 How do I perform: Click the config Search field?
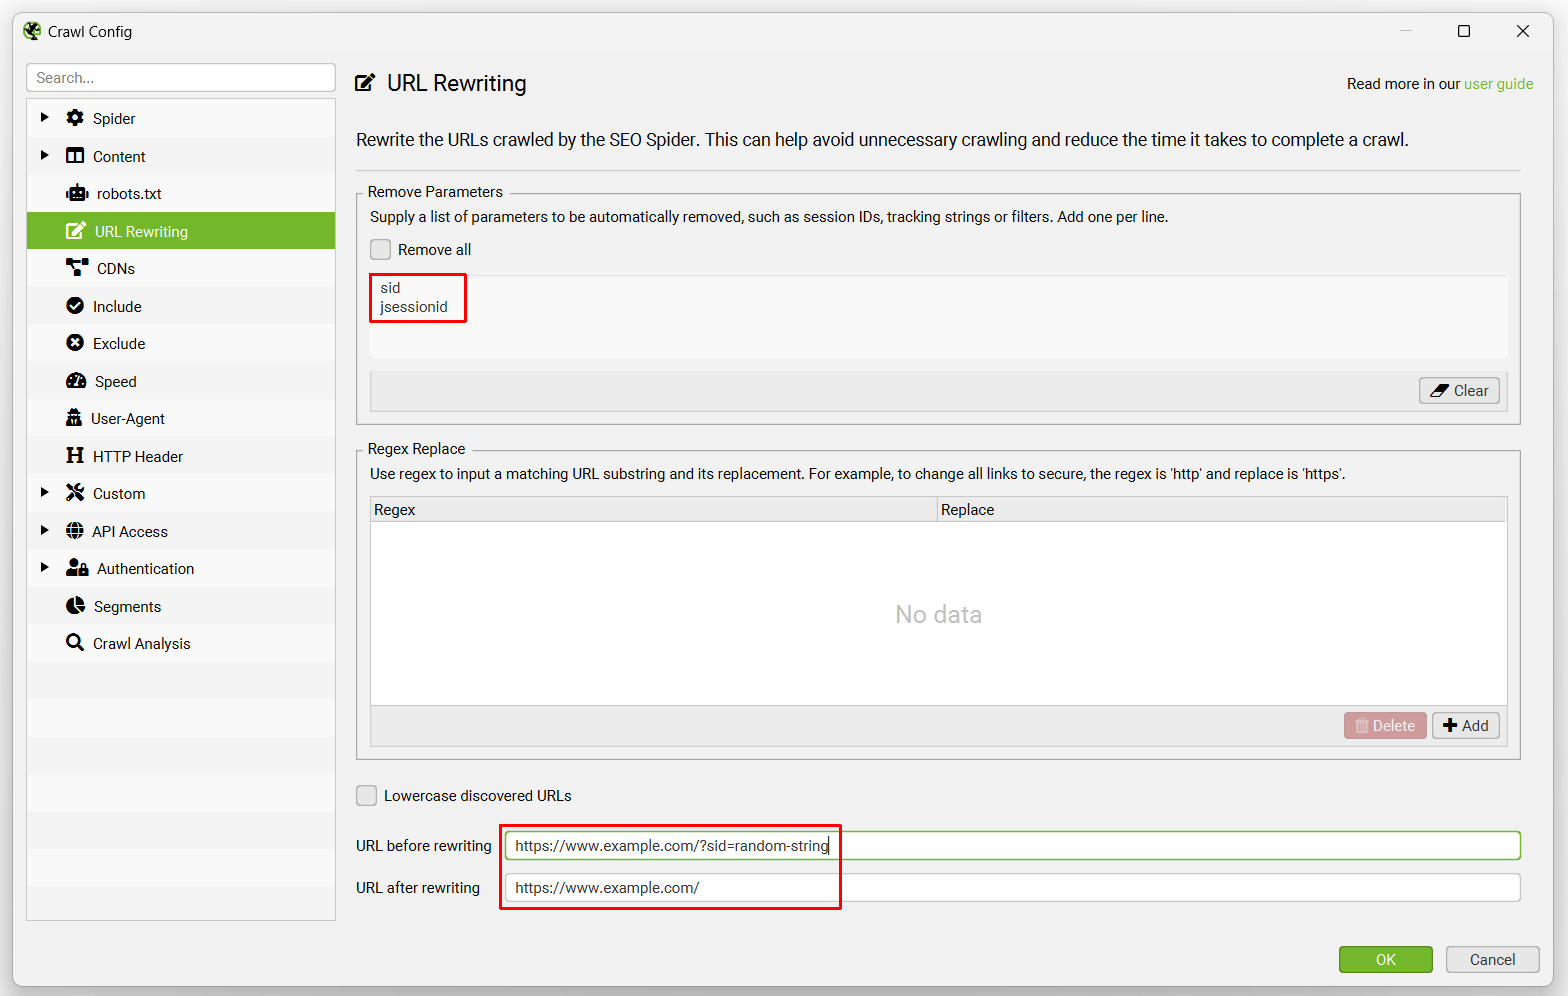click(x=181, y=77)
